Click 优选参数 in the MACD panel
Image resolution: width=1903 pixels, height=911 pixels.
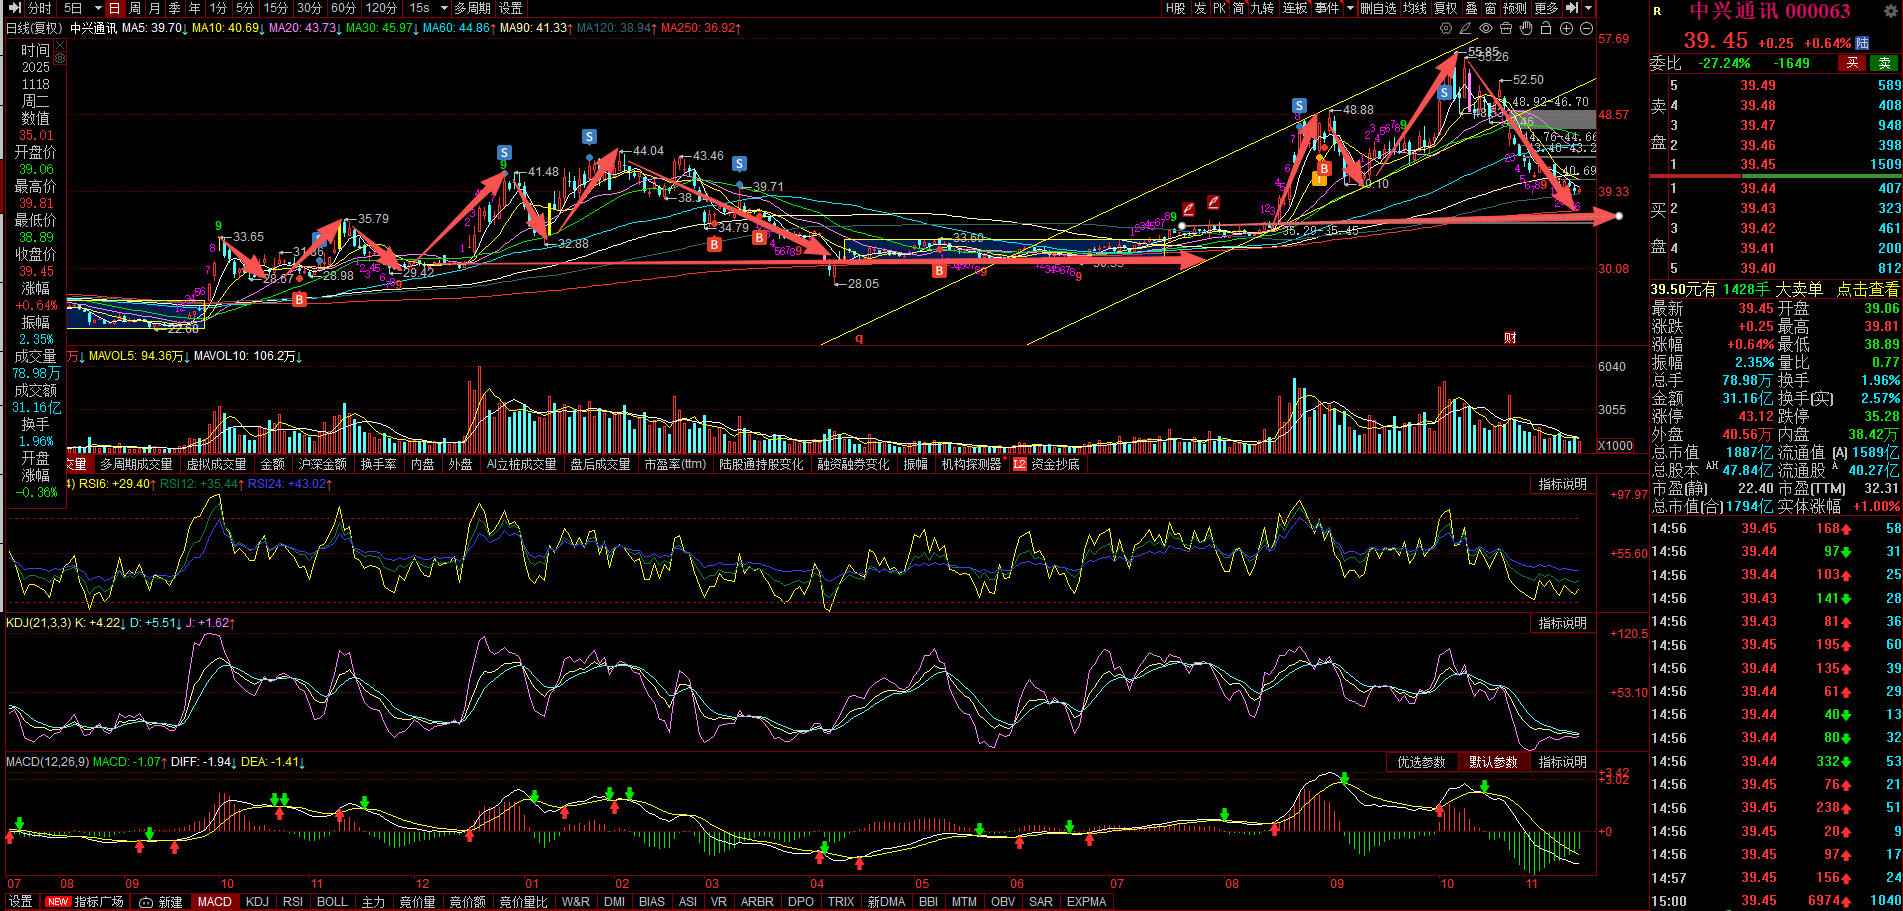point(1421,762)
